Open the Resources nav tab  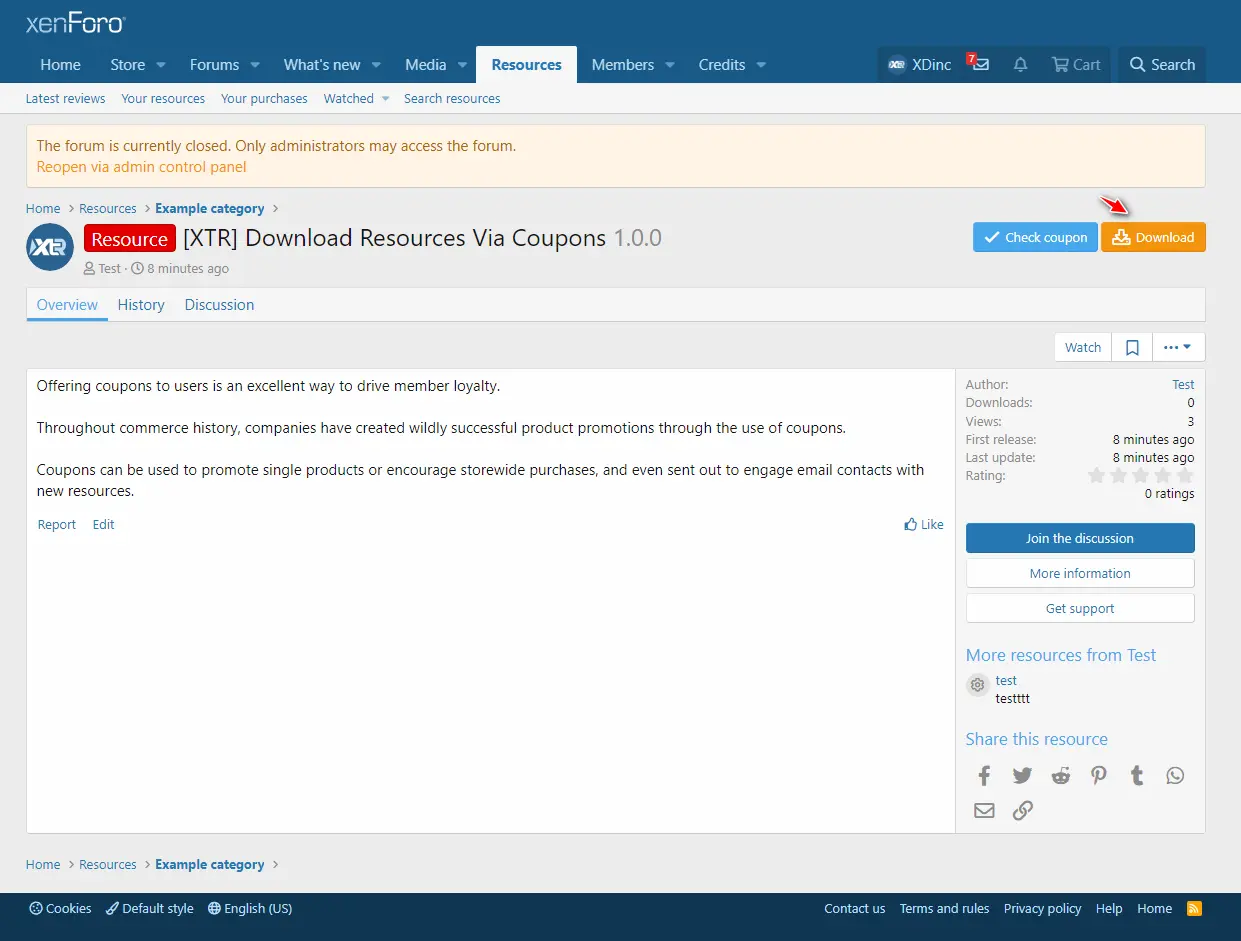(526, 65)
